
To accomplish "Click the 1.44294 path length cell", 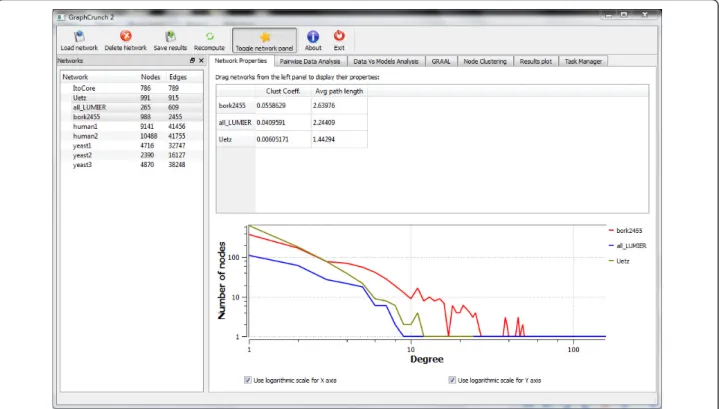I will click(339, 139).
